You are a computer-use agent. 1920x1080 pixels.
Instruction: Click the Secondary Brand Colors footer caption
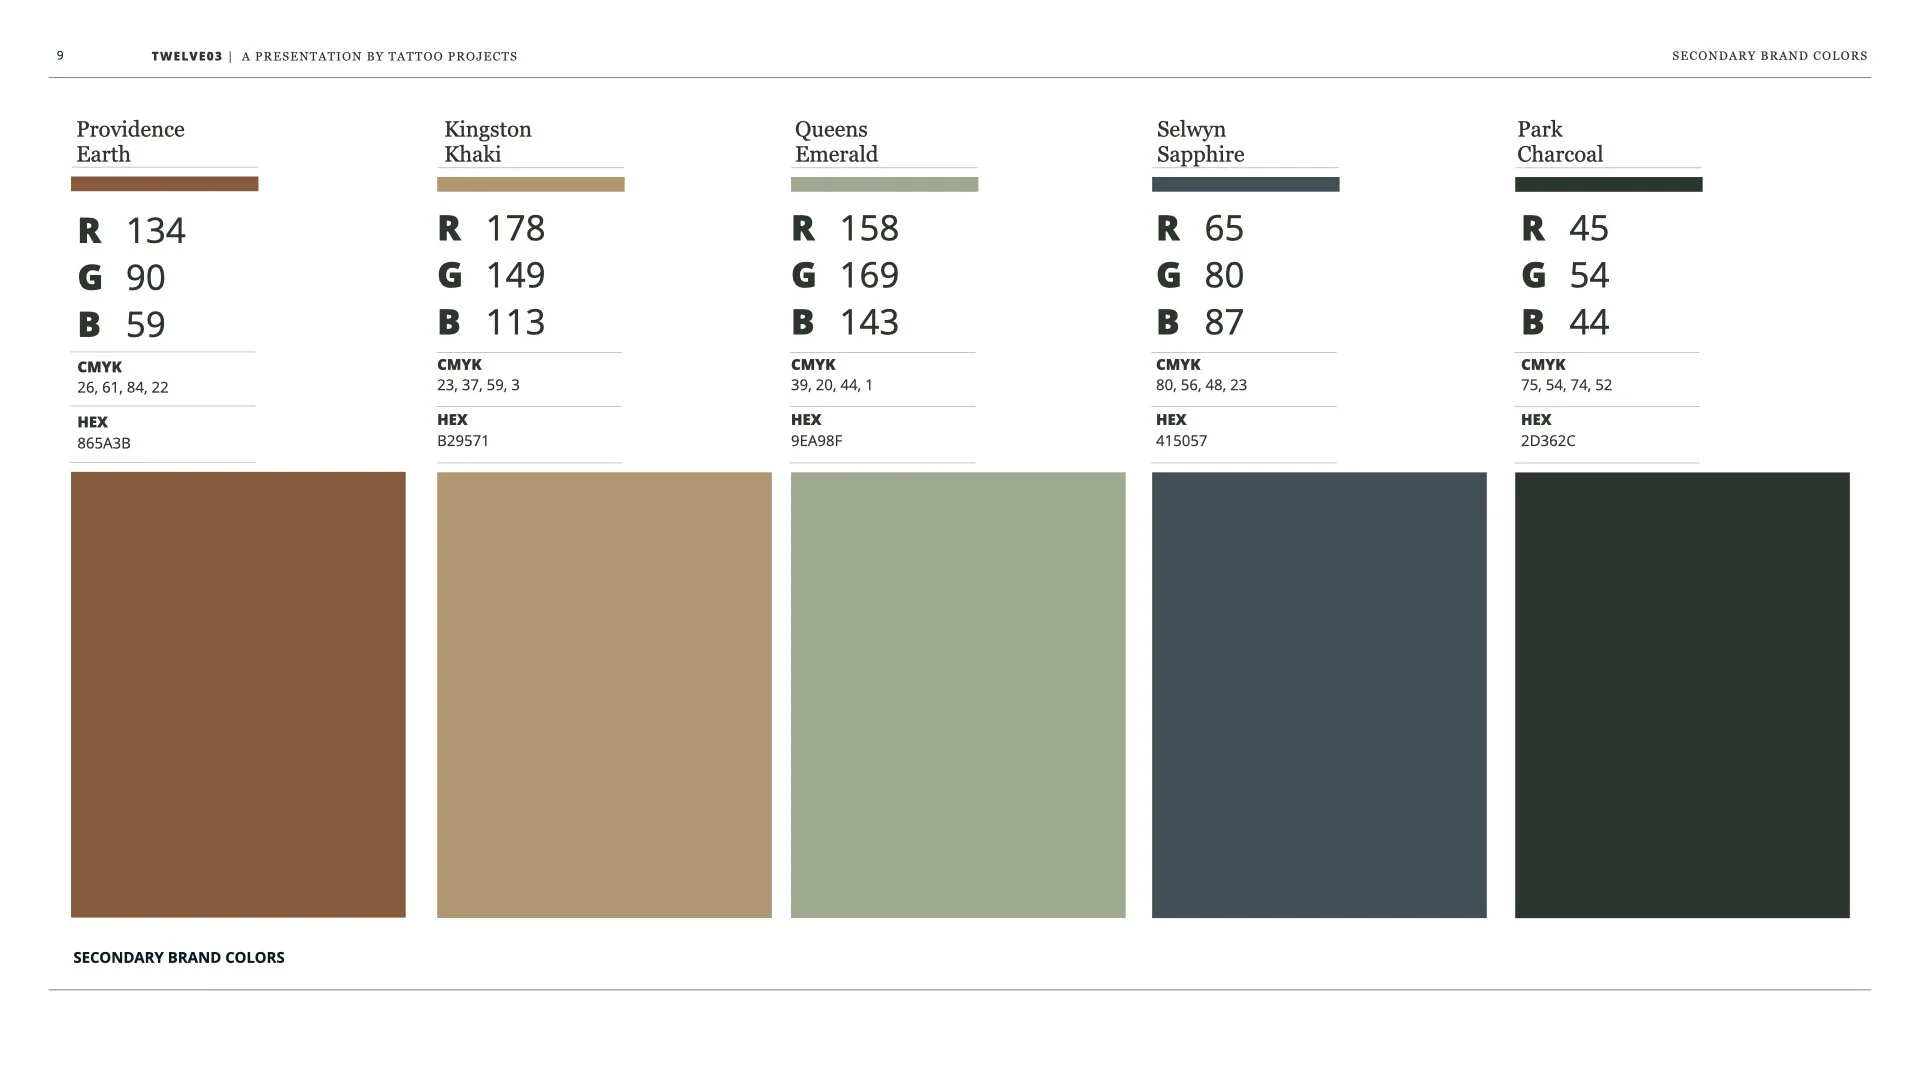tap(179, 957)
